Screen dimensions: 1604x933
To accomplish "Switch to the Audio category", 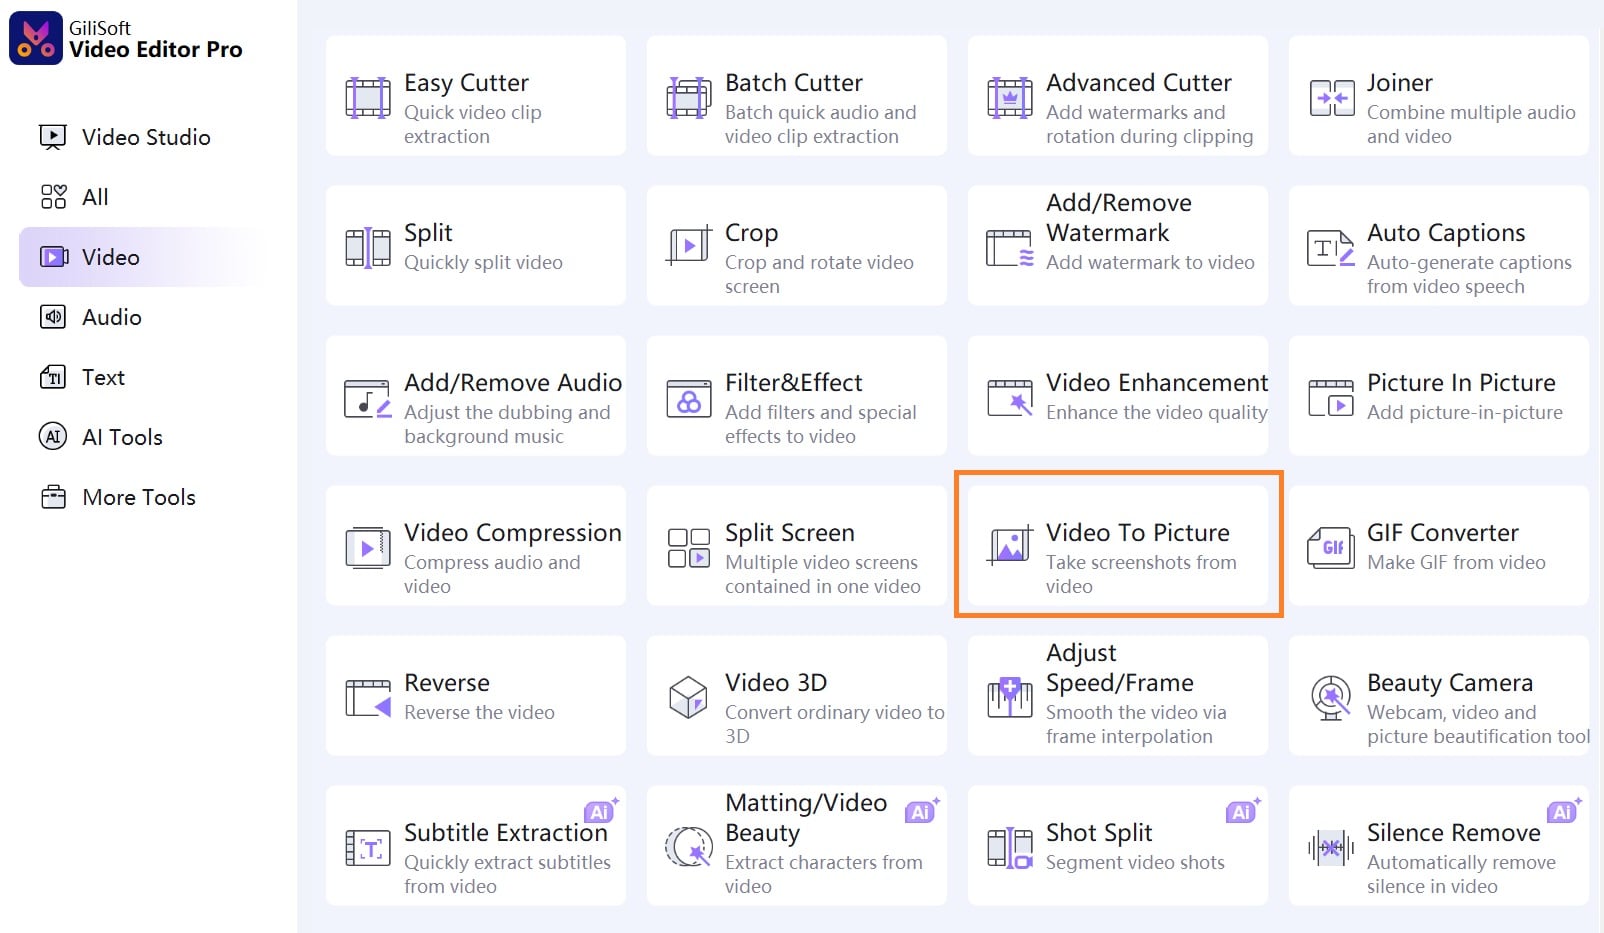I will pyautogui.click(x=90, y=317).
